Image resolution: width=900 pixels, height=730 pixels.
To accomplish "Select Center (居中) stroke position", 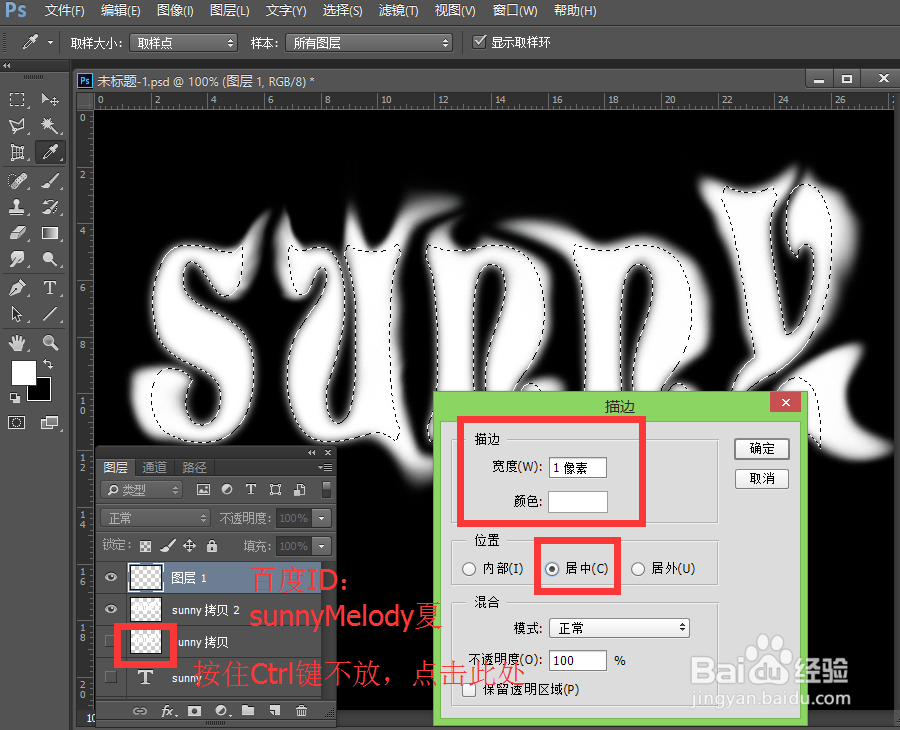I will tap(552, 569).
